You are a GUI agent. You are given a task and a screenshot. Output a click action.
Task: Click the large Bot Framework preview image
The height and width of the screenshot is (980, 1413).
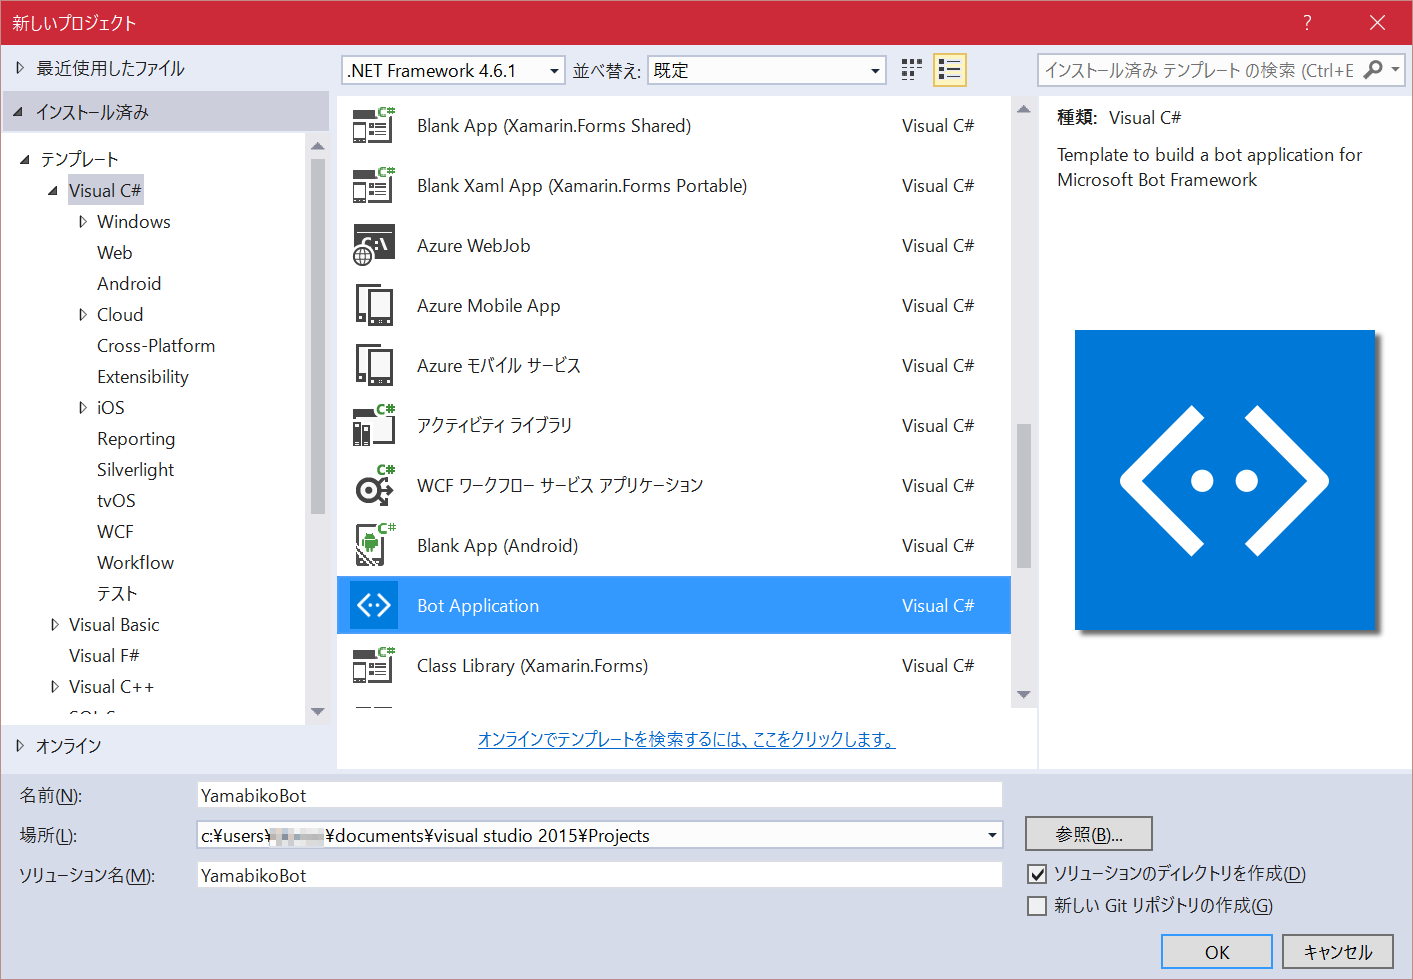pos(1225,480)
